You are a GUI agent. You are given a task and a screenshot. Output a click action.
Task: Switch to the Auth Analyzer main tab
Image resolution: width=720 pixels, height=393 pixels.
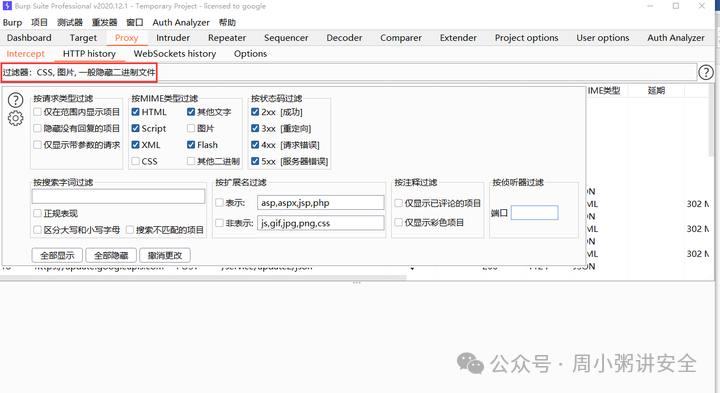point(676,38)
